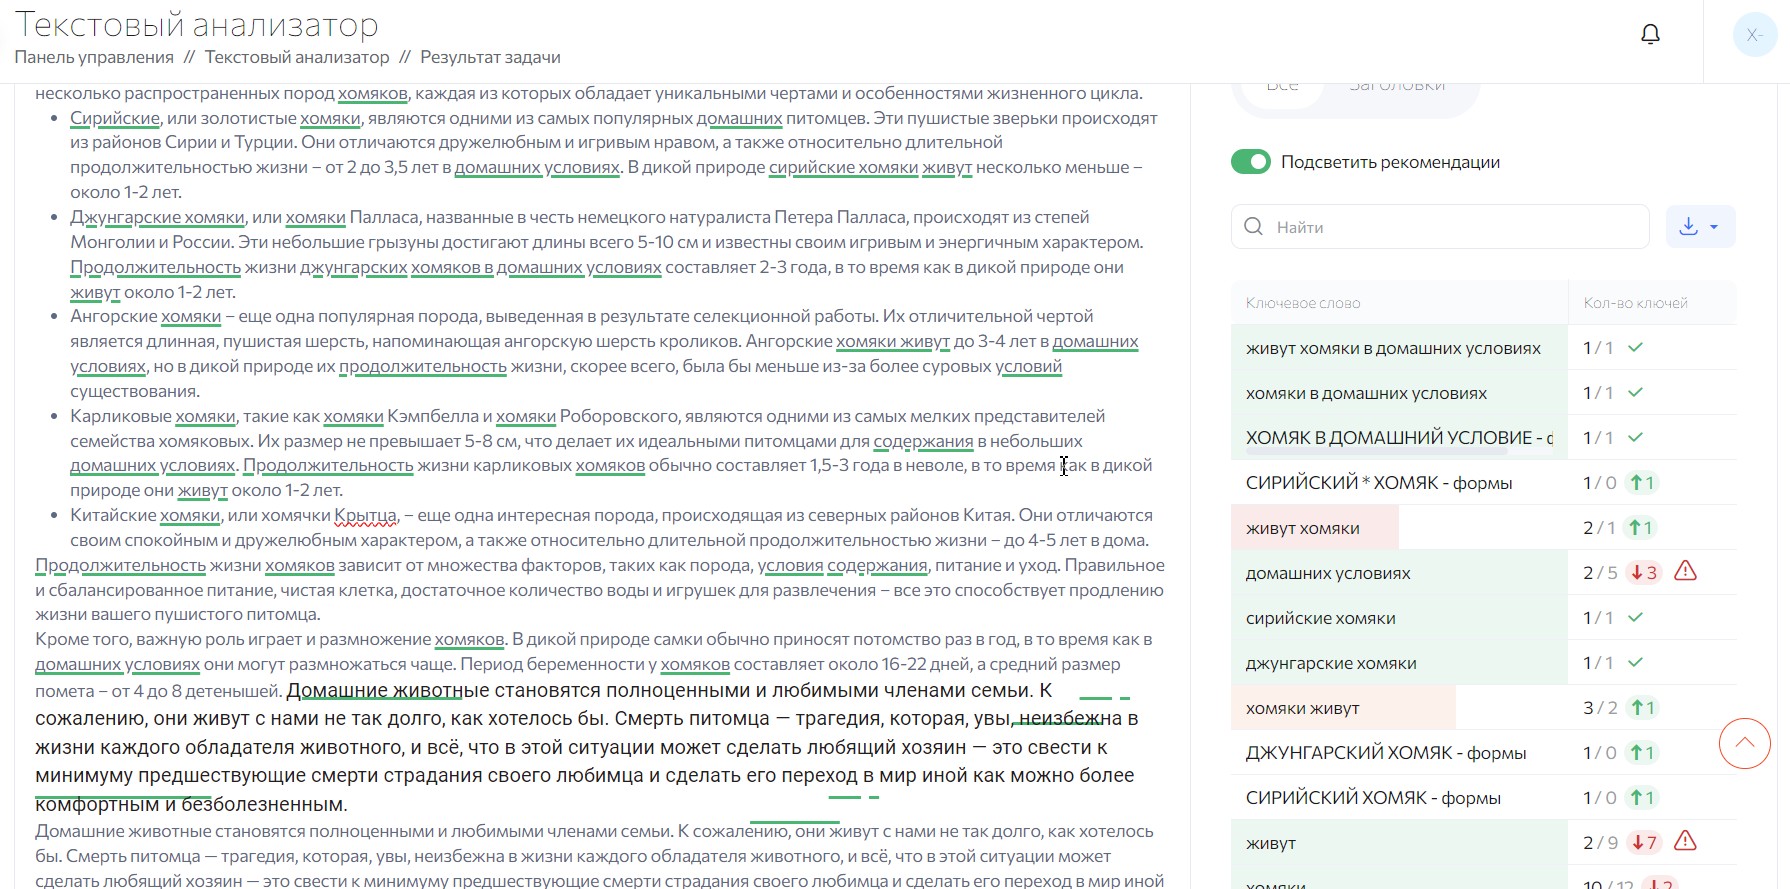
Task: Click the 'Найти' search input field
Action: tap(1450, 227)
